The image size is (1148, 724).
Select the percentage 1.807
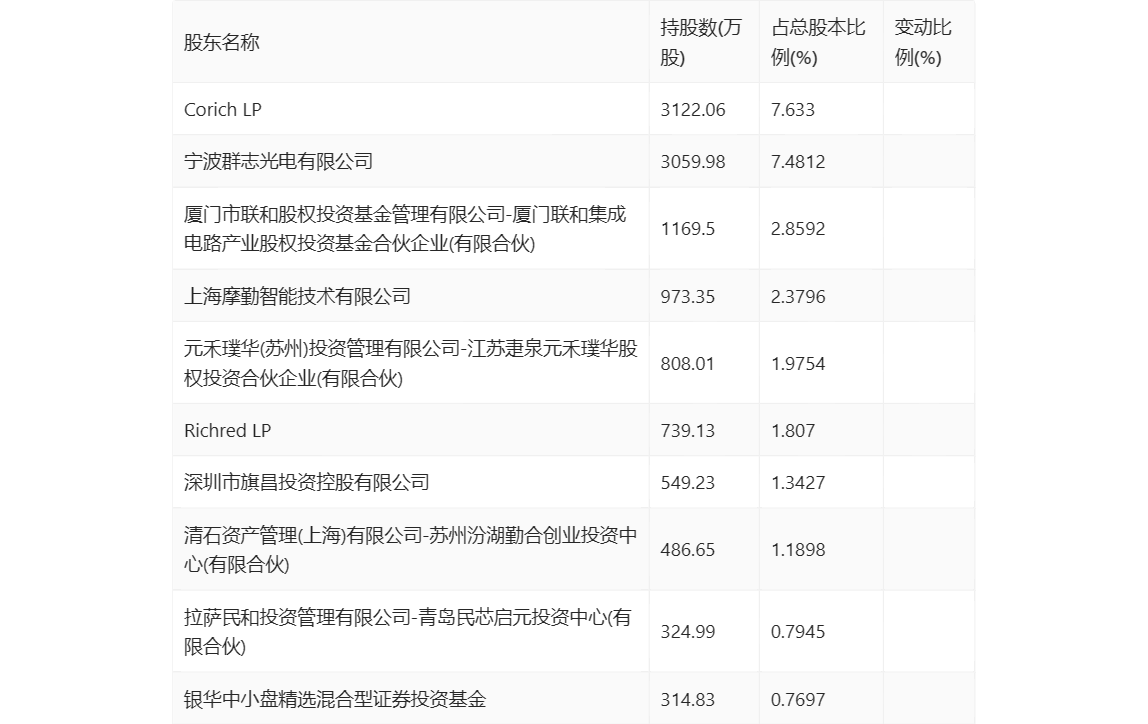pyautogui.click(x=793, y=431)
